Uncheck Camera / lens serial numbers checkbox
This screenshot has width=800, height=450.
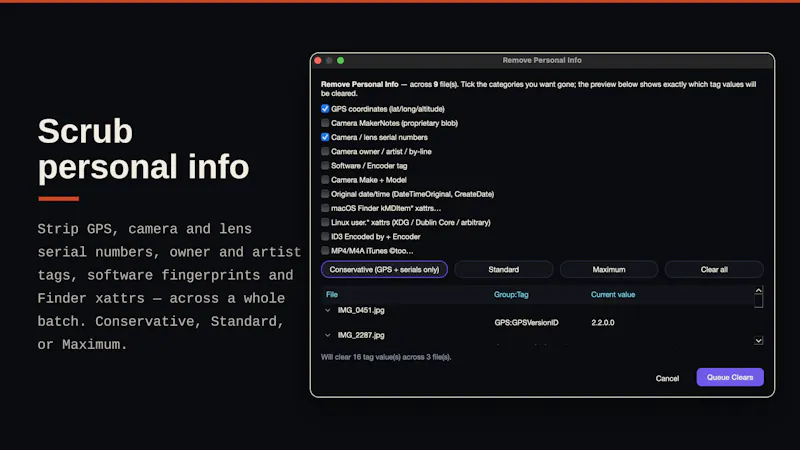click(x=325, y=137)
